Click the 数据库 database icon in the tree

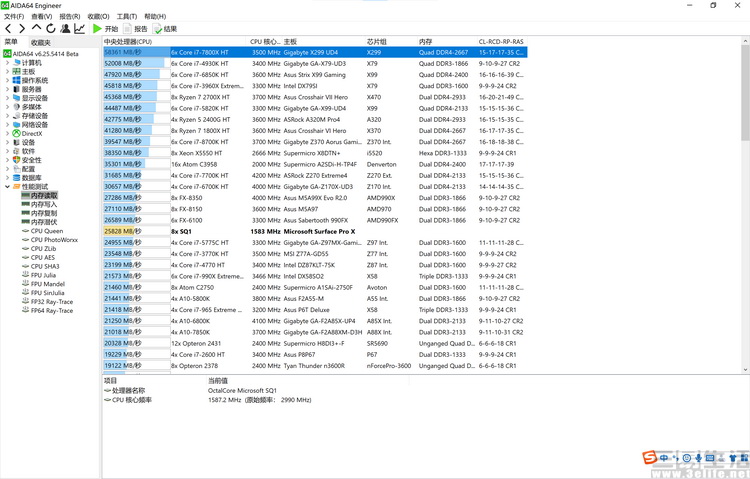tap(17, 178)
